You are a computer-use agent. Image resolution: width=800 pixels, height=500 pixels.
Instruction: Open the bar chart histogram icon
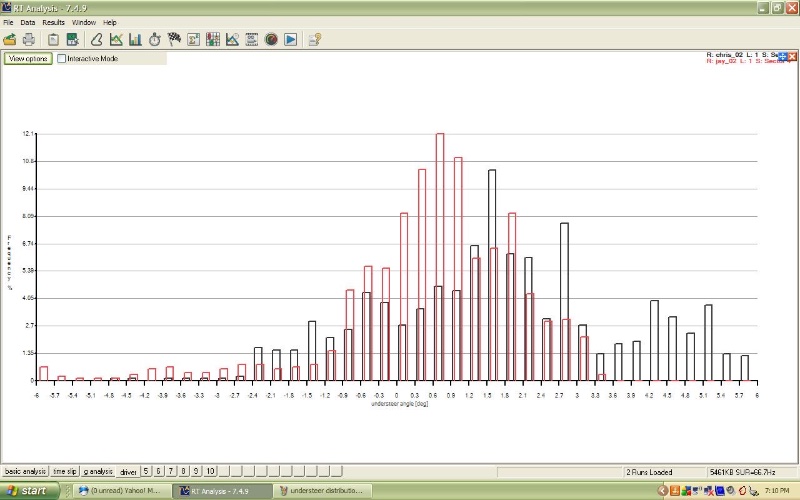click(x=135, y=40)
